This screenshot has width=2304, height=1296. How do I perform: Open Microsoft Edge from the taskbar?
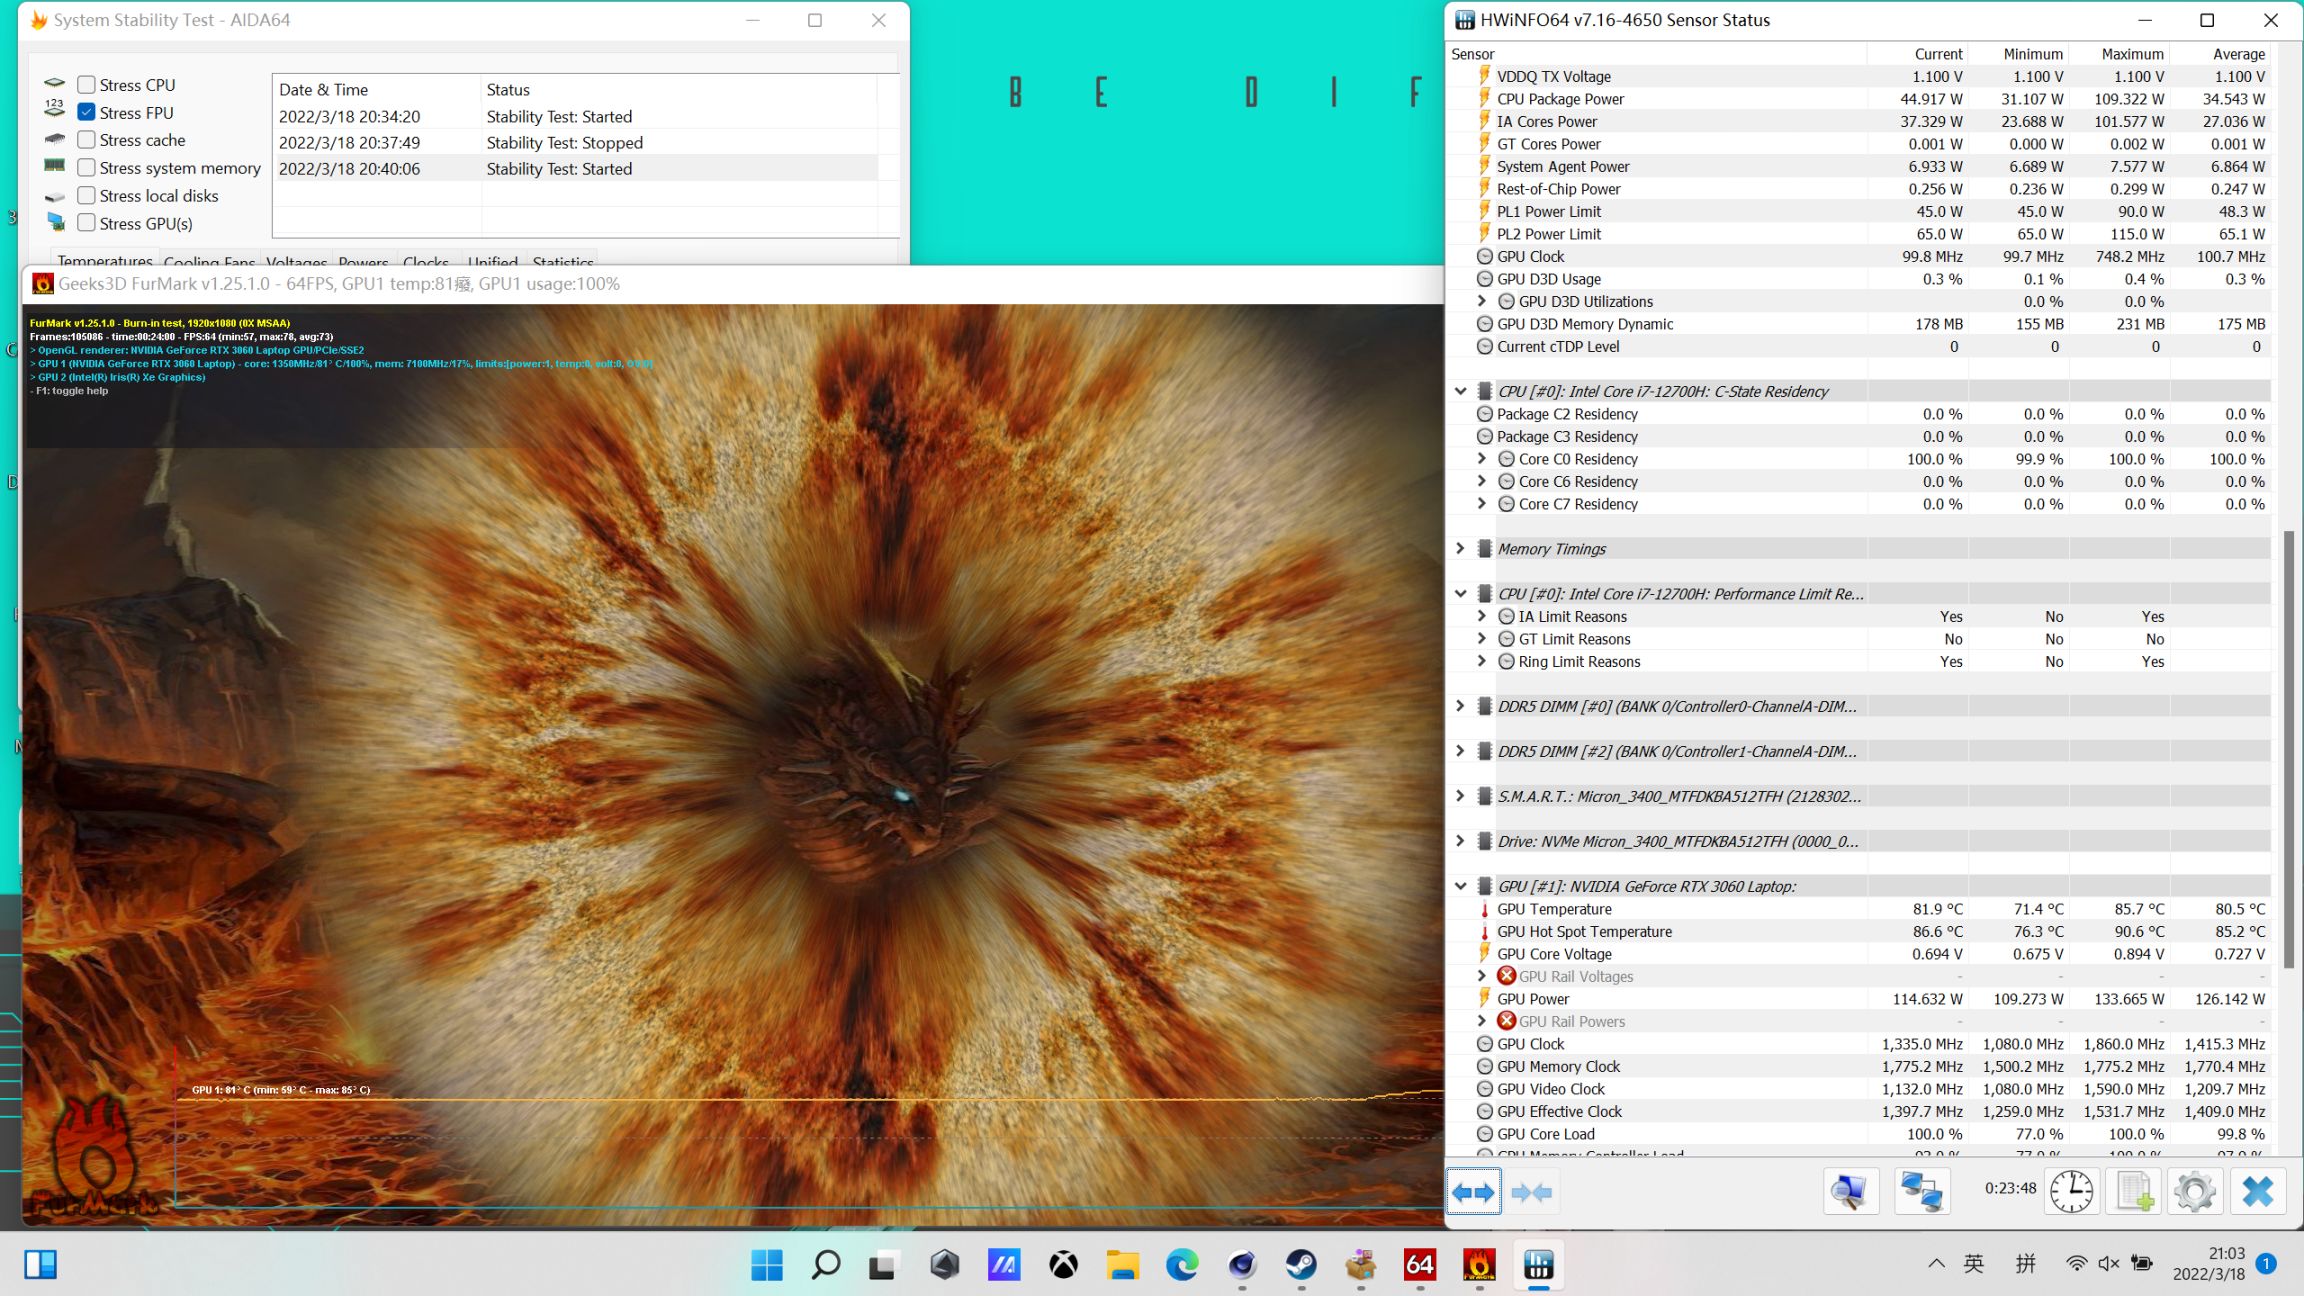click(1182, 1266)
